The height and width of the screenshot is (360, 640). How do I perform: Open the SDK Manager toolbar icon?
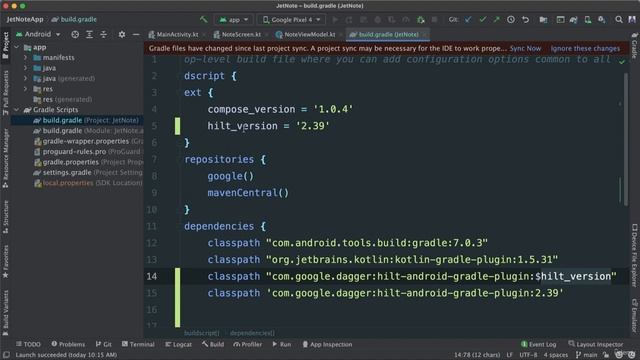click(602, 20)
